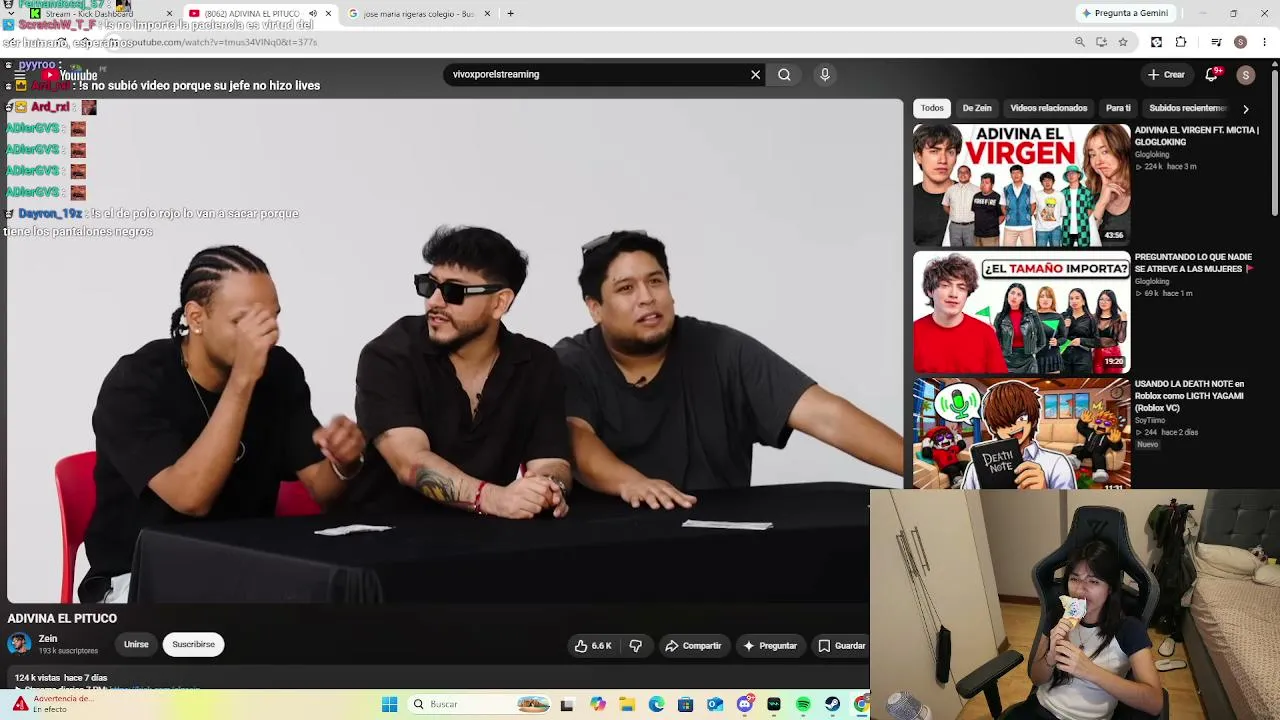Click the Pregunta a Gemini button
1280x720 pixels.
tap(1124, 14)
